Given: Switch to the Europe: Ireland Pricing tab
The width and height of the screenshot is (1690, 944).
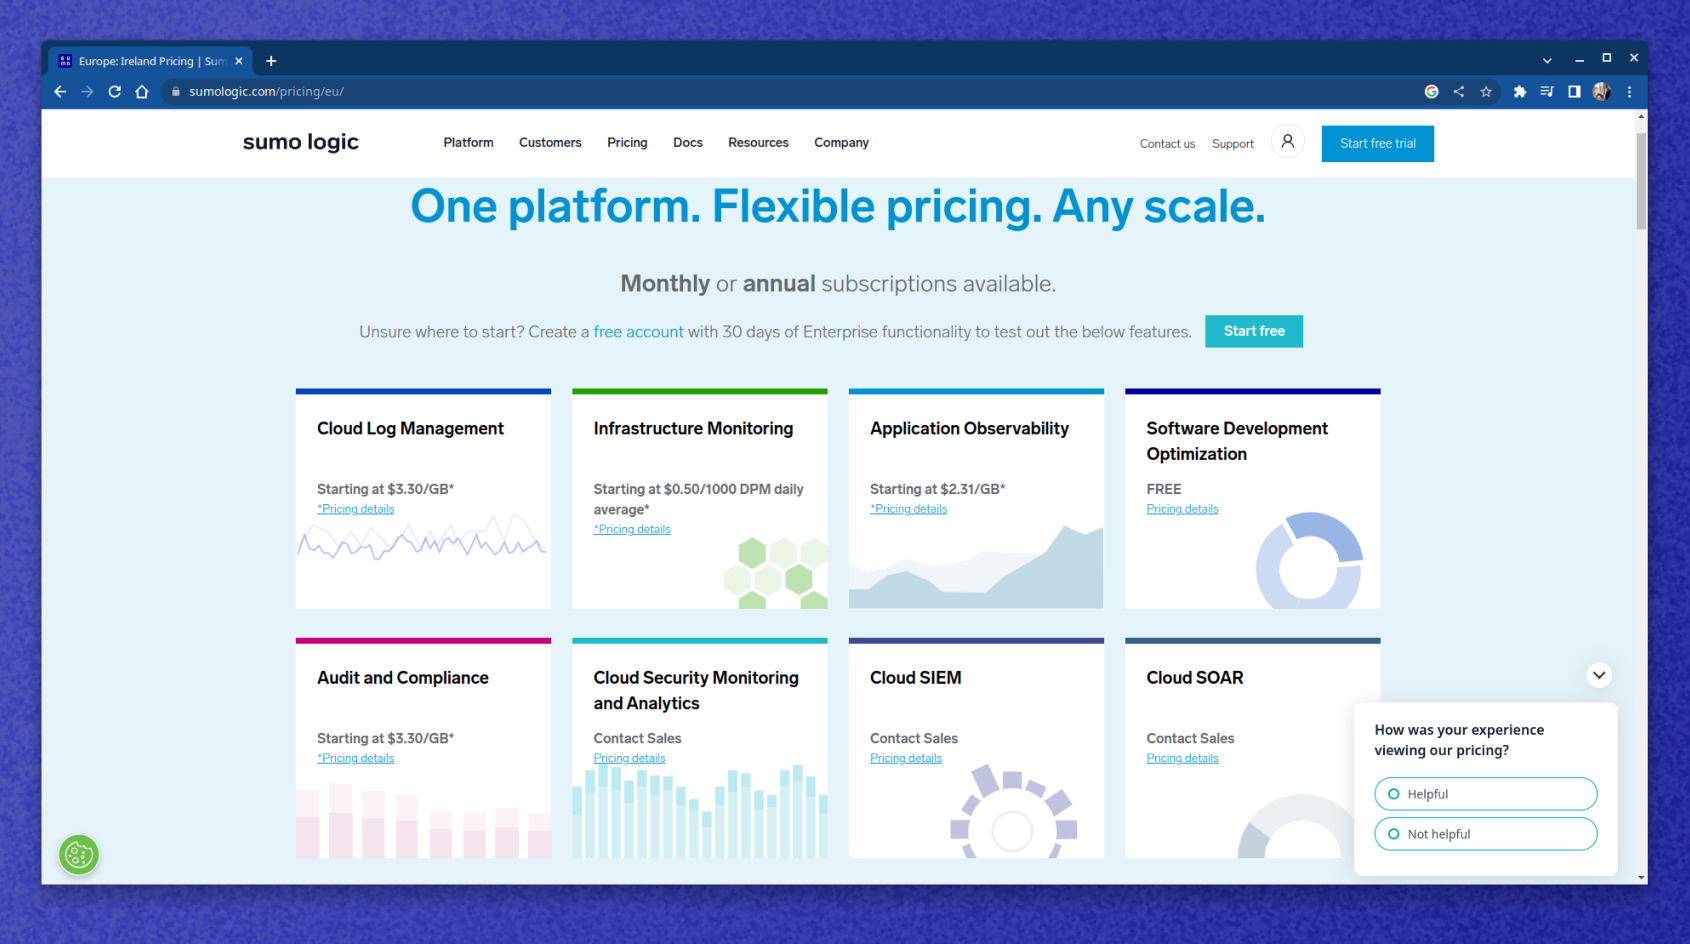Looking at the screenshot, I should [x=150, y=60].
